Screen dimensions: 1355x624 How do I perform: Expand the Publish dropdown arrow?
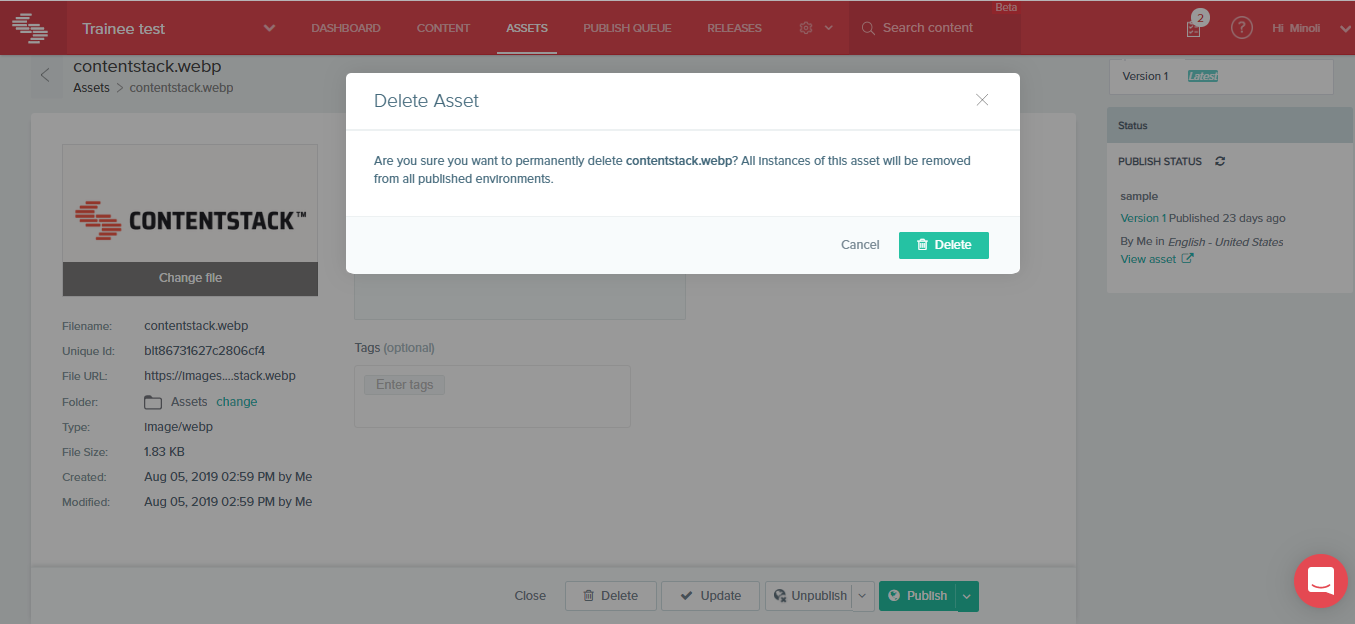967,596
